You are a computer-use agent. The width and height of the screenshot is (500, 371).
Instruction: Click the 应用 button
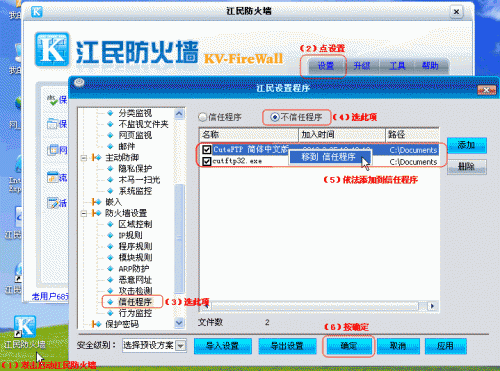point(445,346)
